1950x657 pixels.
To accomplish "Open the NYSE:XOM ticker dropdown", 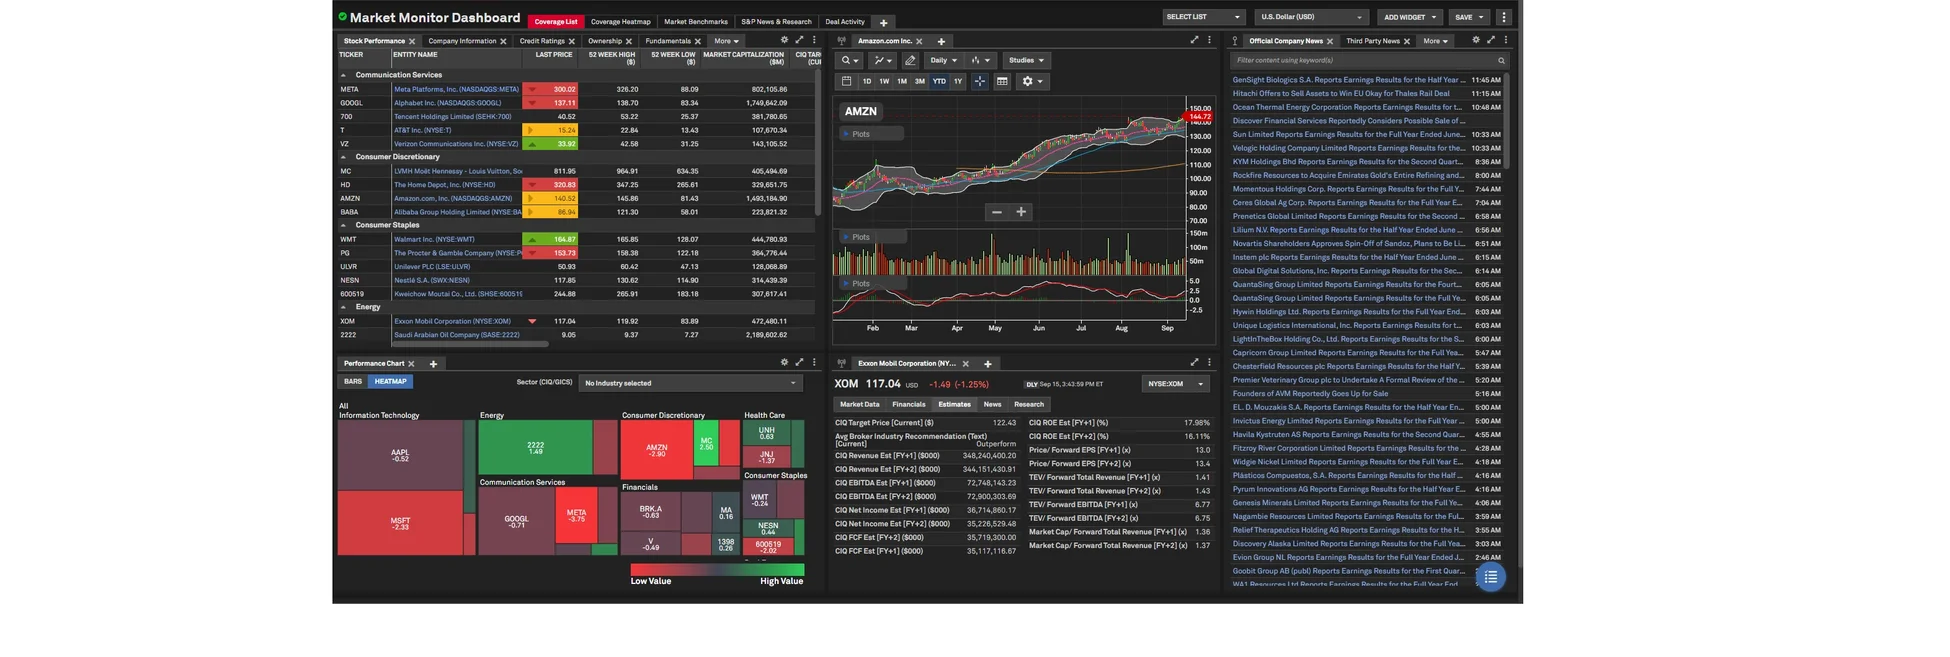I will [x=1176, y=384].
